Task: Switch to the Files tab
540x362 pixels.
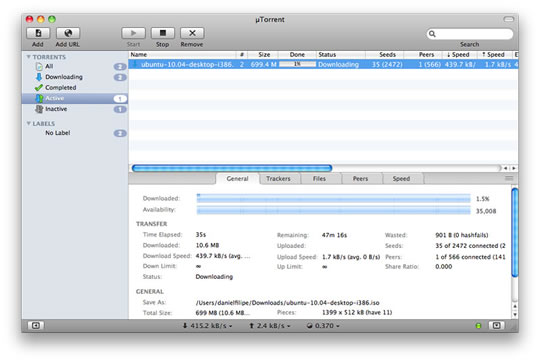Action: click(x=319, y=179)
